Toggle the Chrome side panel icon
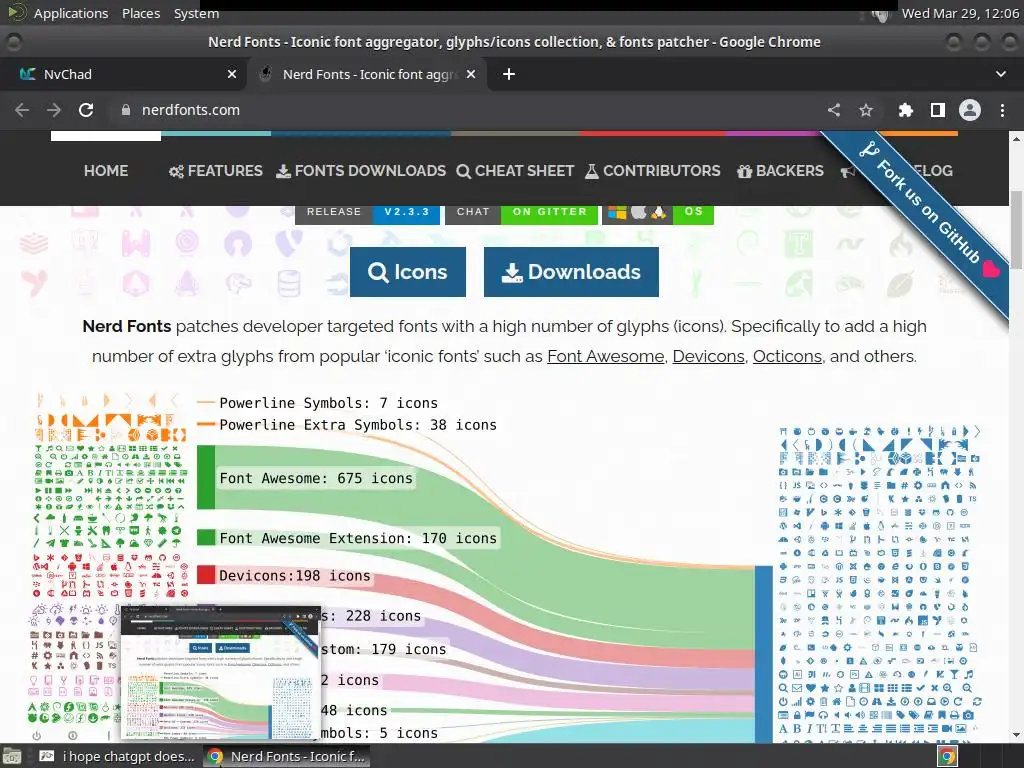Viewport: 1024px width, 768px height. coord(938,110)
